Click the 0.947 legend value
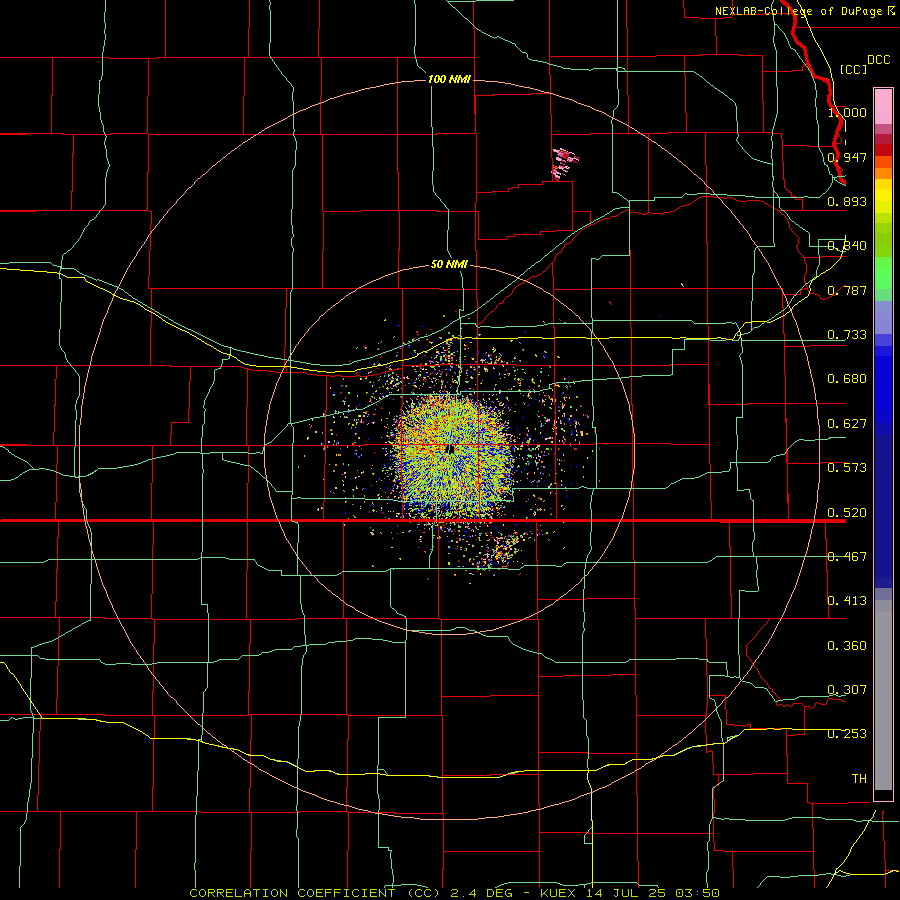The width and height of the screenshot is (900, 900). pyautogui.click(x=847, y=157)
